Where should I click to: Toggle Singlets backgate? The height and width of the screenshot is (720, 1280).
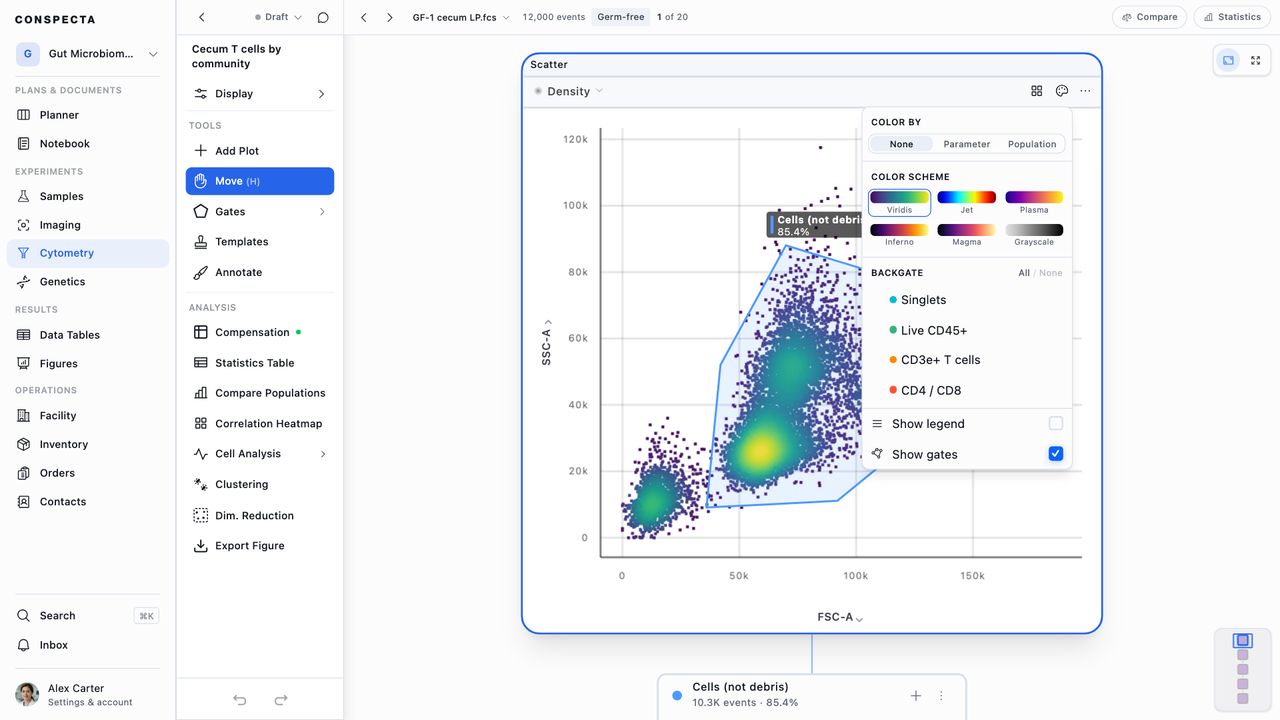pos(967,300)
